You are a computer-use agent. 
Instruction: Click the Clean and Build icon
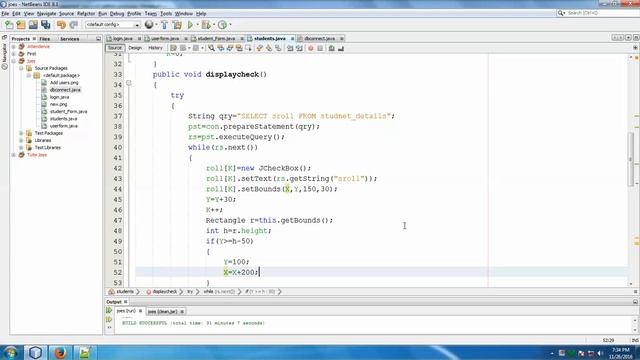tap(177, 25)
